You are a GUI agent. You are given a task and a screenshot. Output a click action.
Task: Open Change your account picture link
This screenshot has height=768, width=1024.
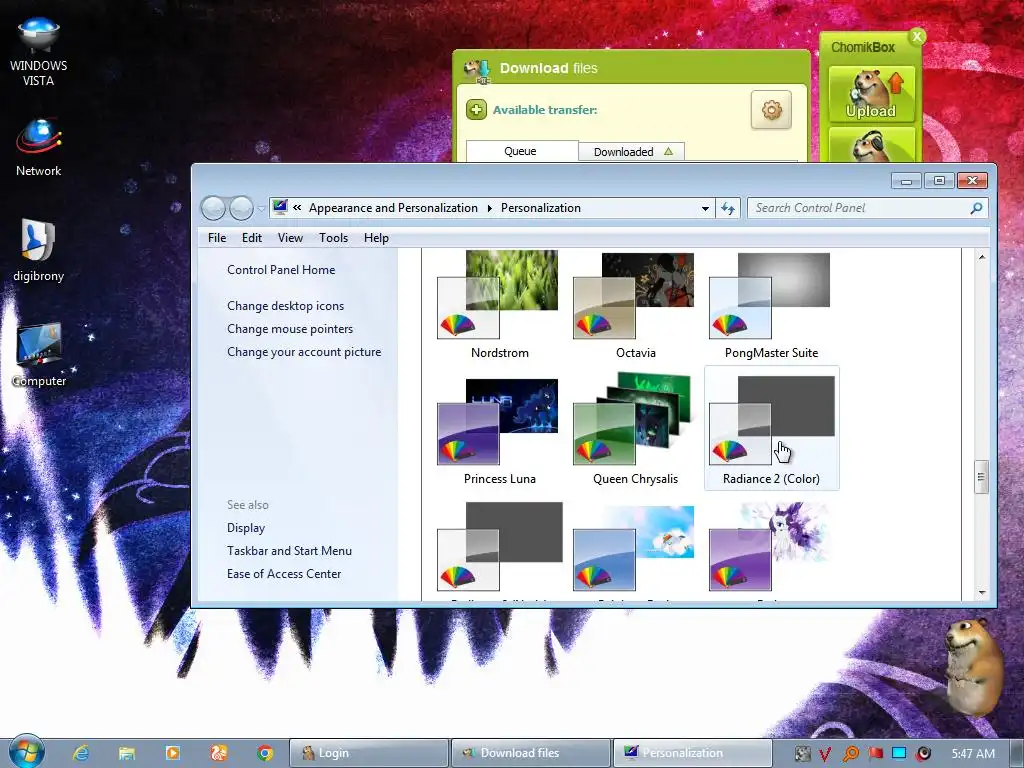pos(304,351)
